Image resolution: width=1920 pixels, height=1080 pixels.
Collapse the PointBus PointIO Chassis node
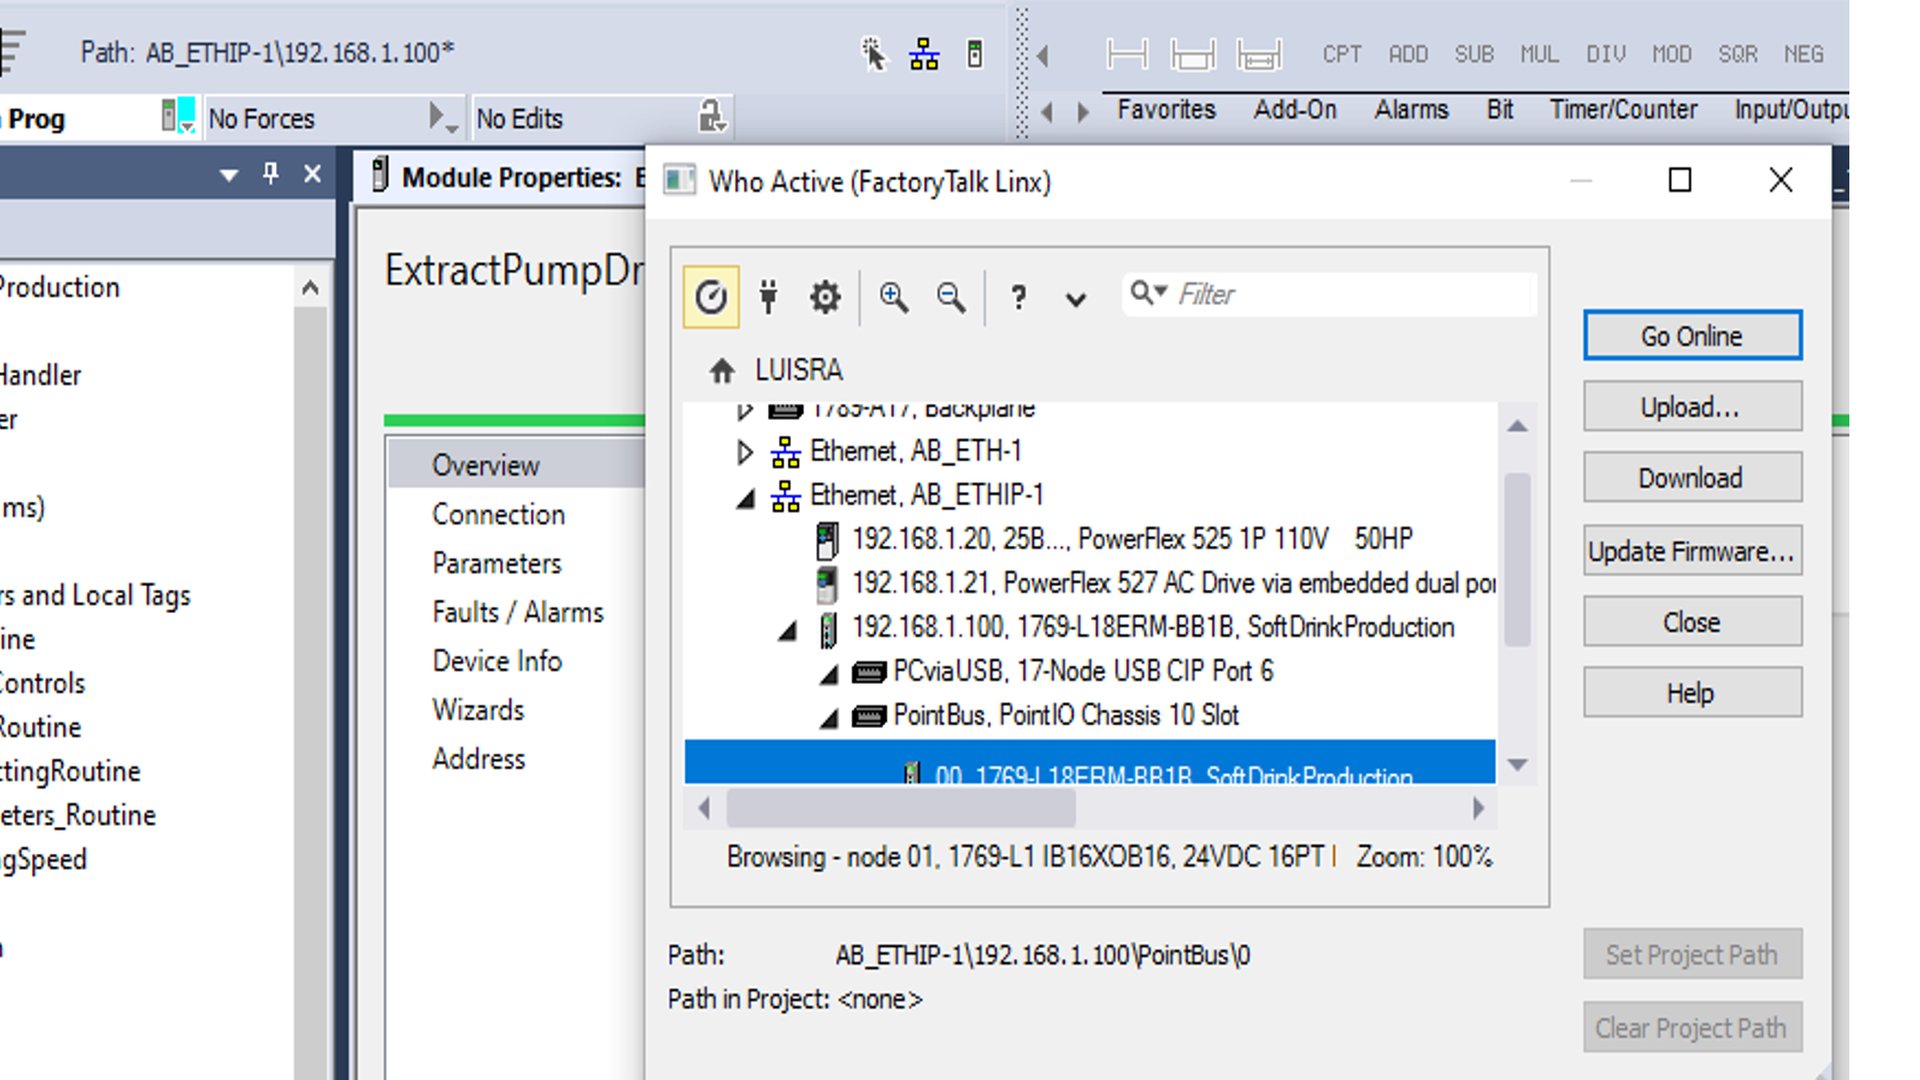(829, 718)
